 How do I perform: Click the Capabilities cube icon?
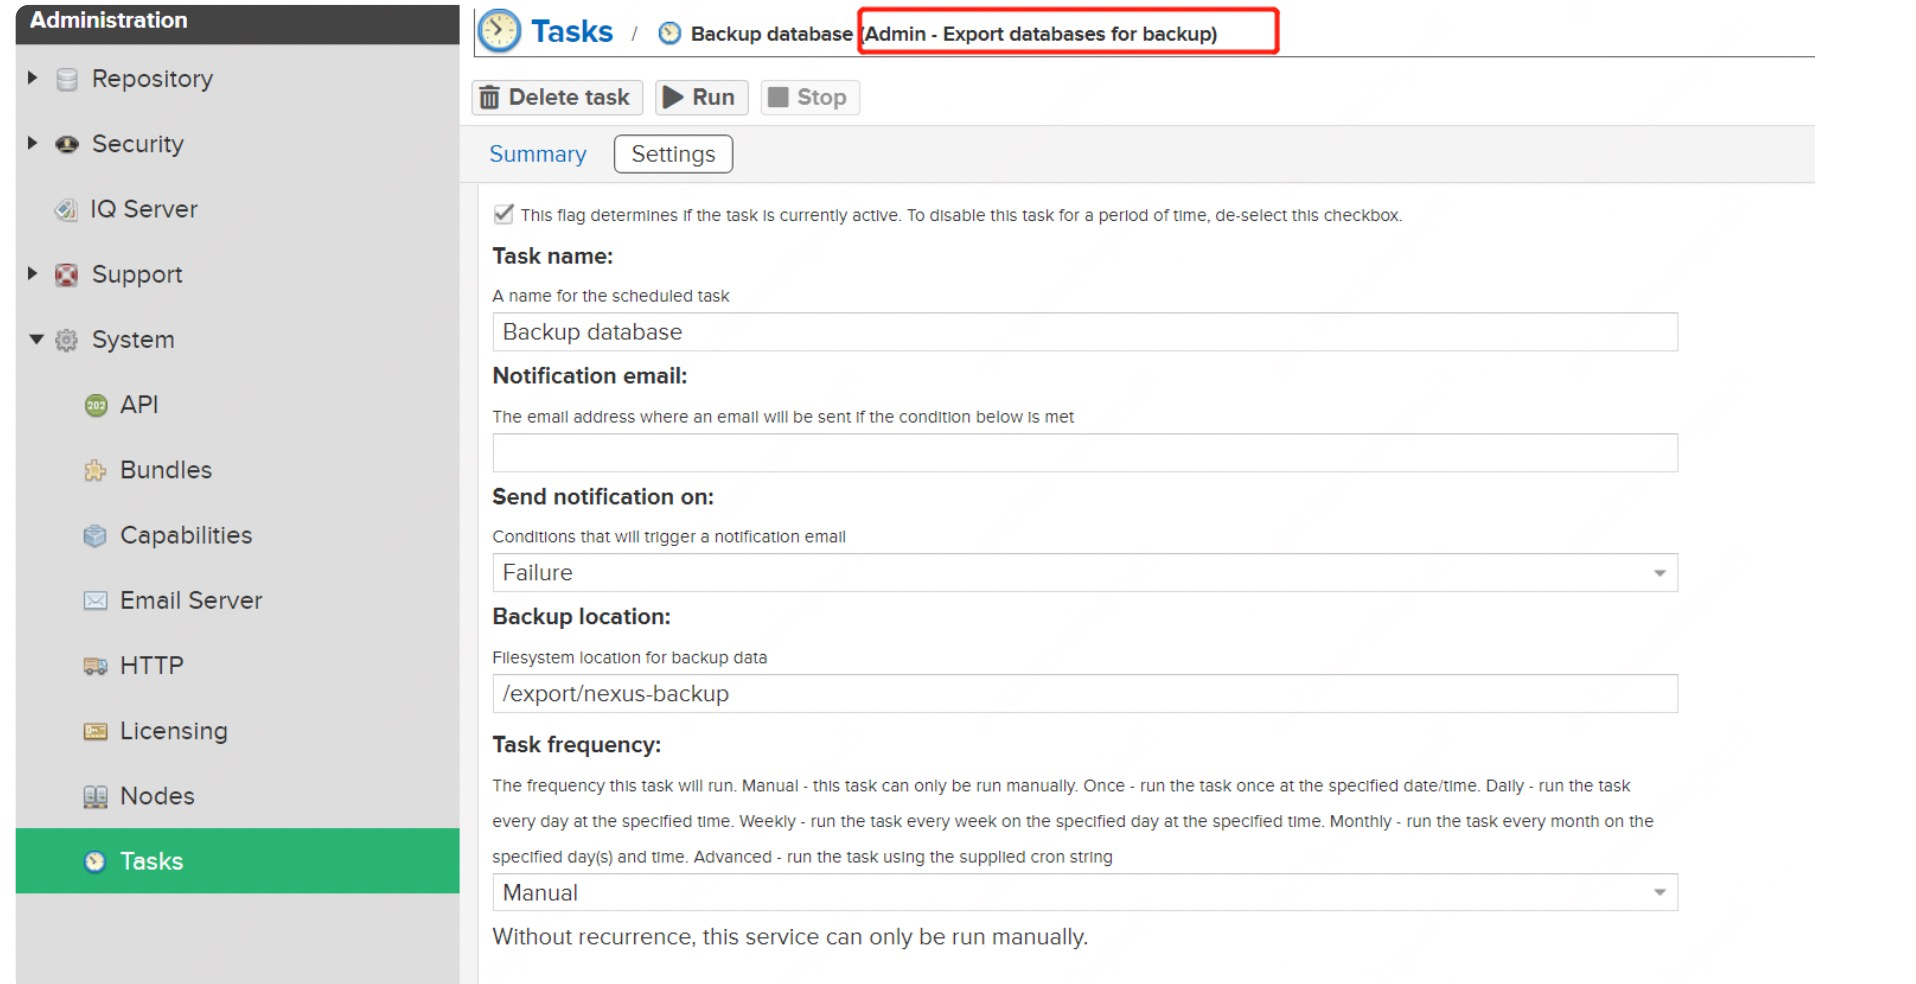95,536
